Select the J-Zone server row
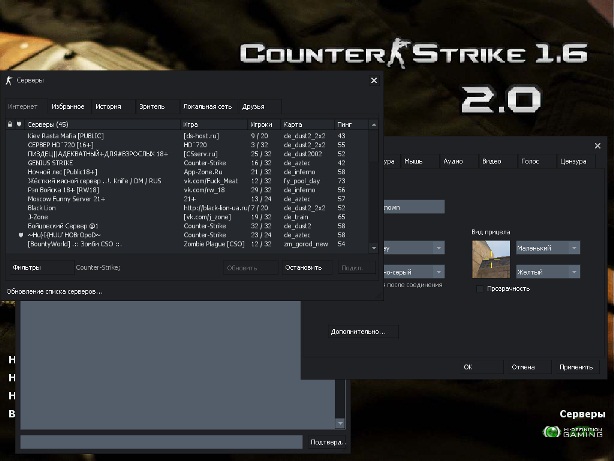This screenshot has height=461, width=614. (187, 217)
